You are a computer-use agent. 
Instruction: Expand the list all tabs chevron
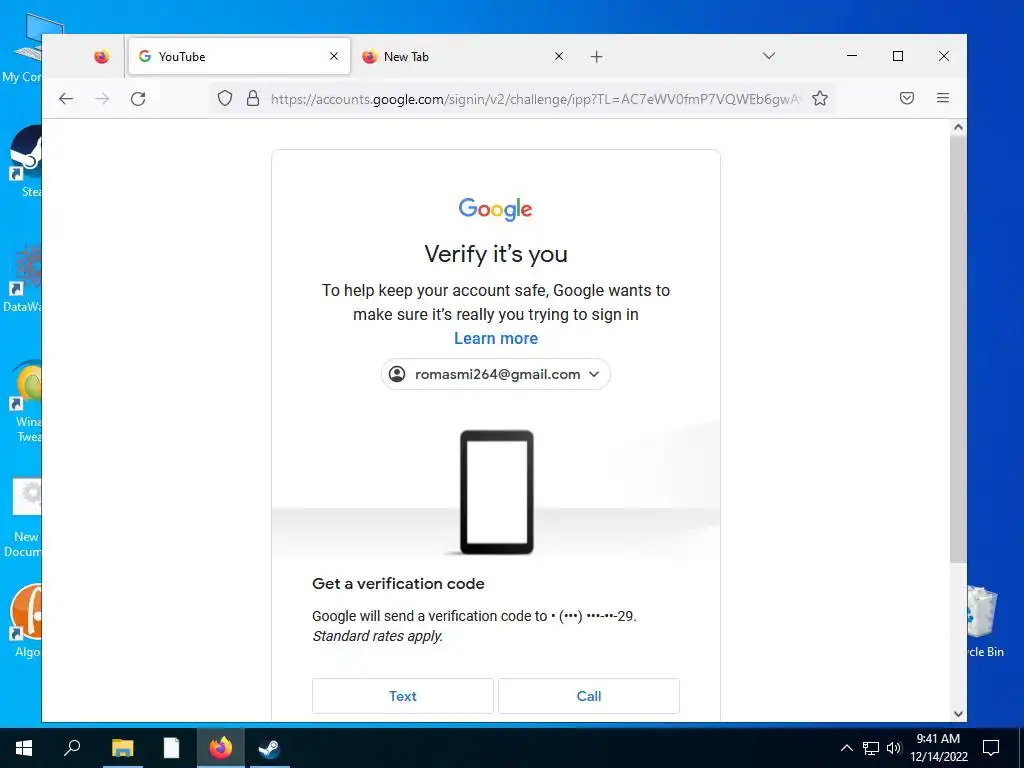click(769, 56)
